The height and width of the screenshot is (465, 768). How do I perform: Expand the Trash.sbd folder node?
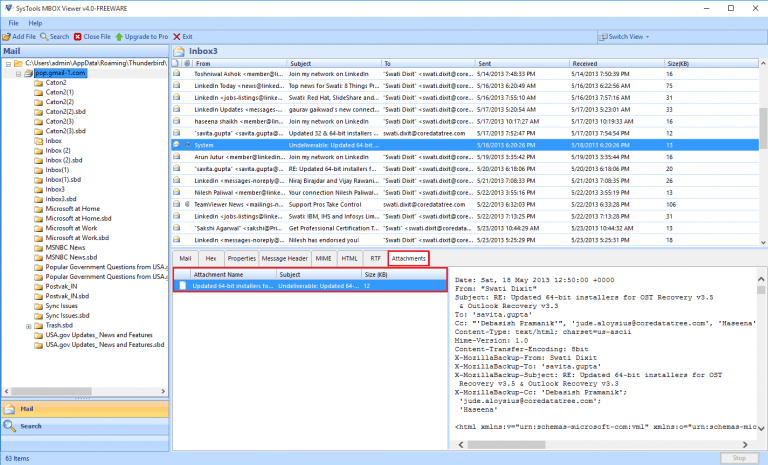29,326
